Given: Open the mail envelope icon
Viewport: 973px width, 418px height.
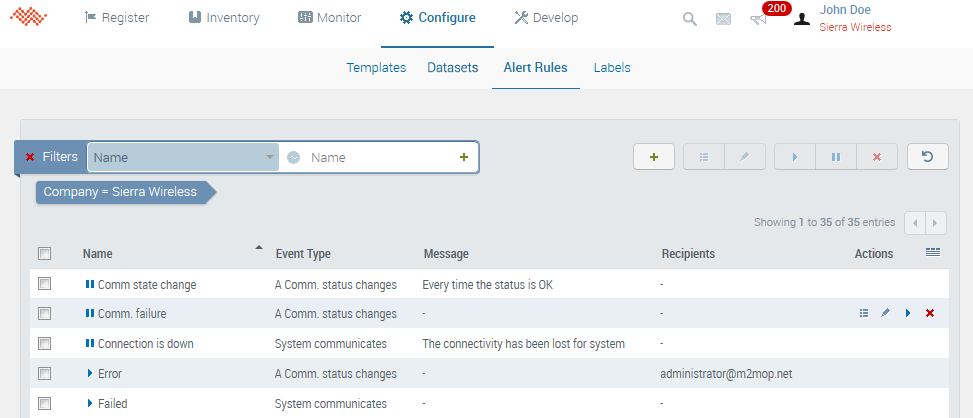Looking at the screenshot, I should coord(723,19).
